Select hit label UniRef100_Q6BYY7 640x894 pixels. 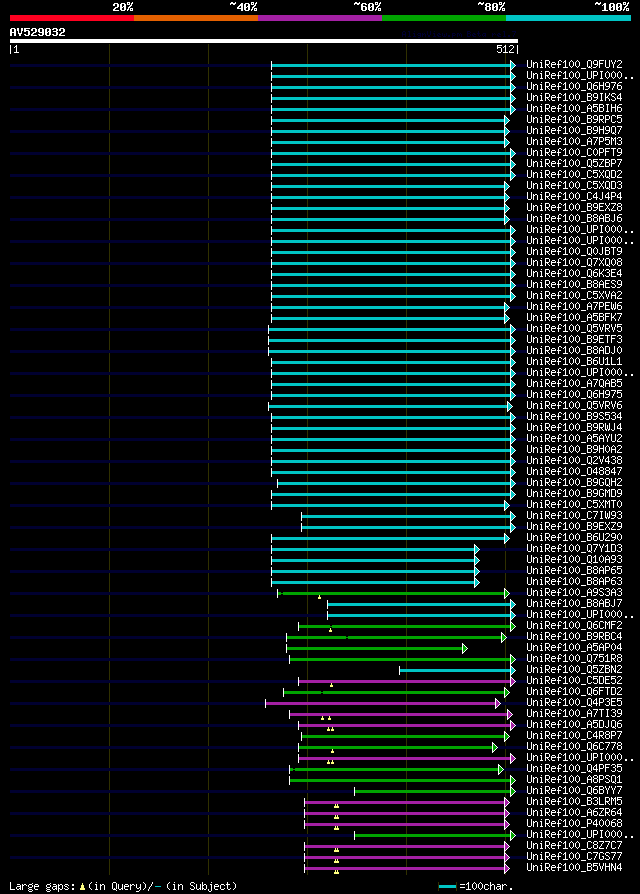click(574, 791)
